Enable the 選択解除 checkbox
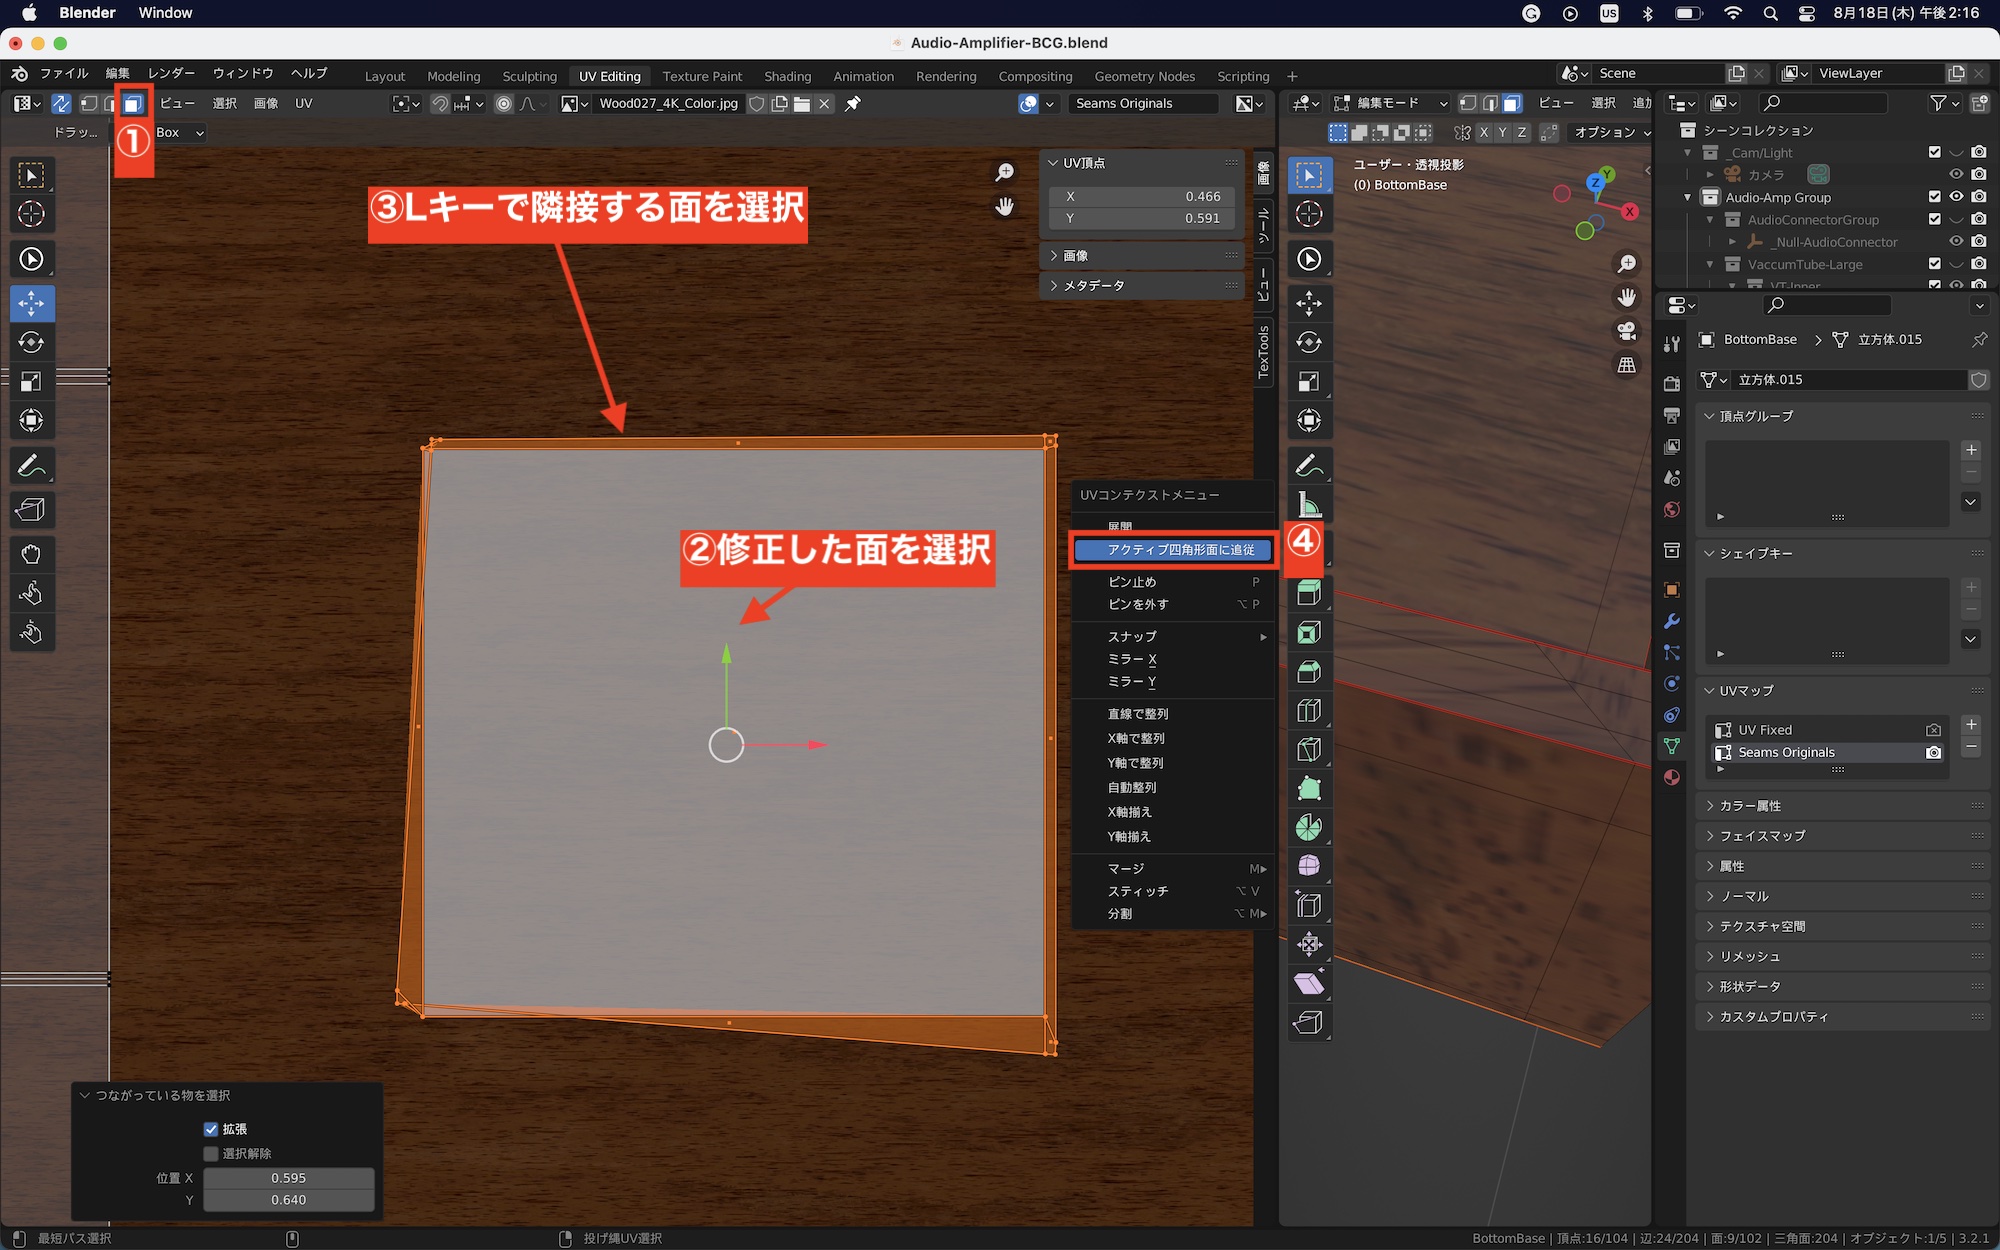2000x1250 pixels. click(x=211, y=1154)
